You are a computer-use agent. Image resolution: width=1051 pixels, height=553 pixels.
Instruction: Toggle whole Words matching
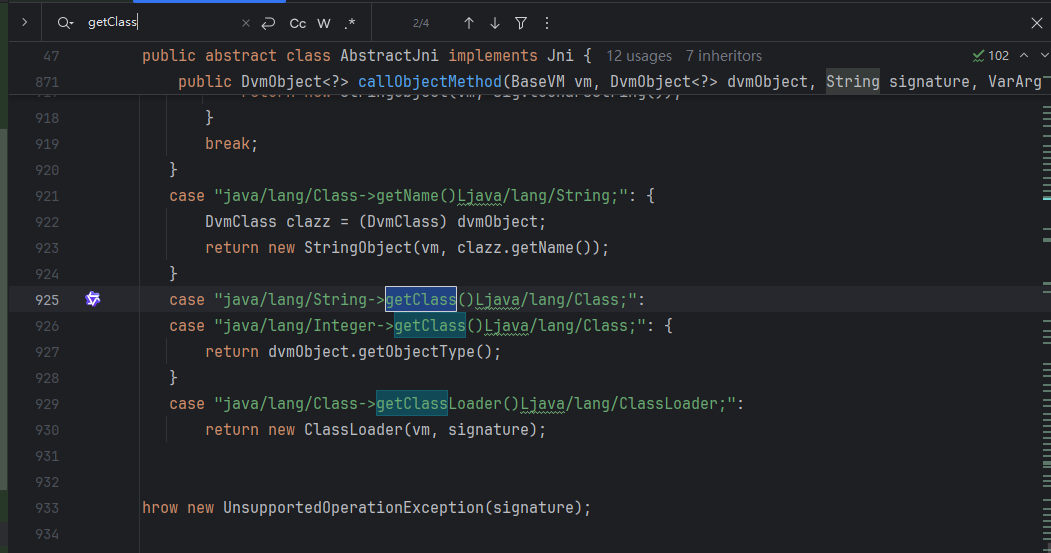tap(324, 23)
